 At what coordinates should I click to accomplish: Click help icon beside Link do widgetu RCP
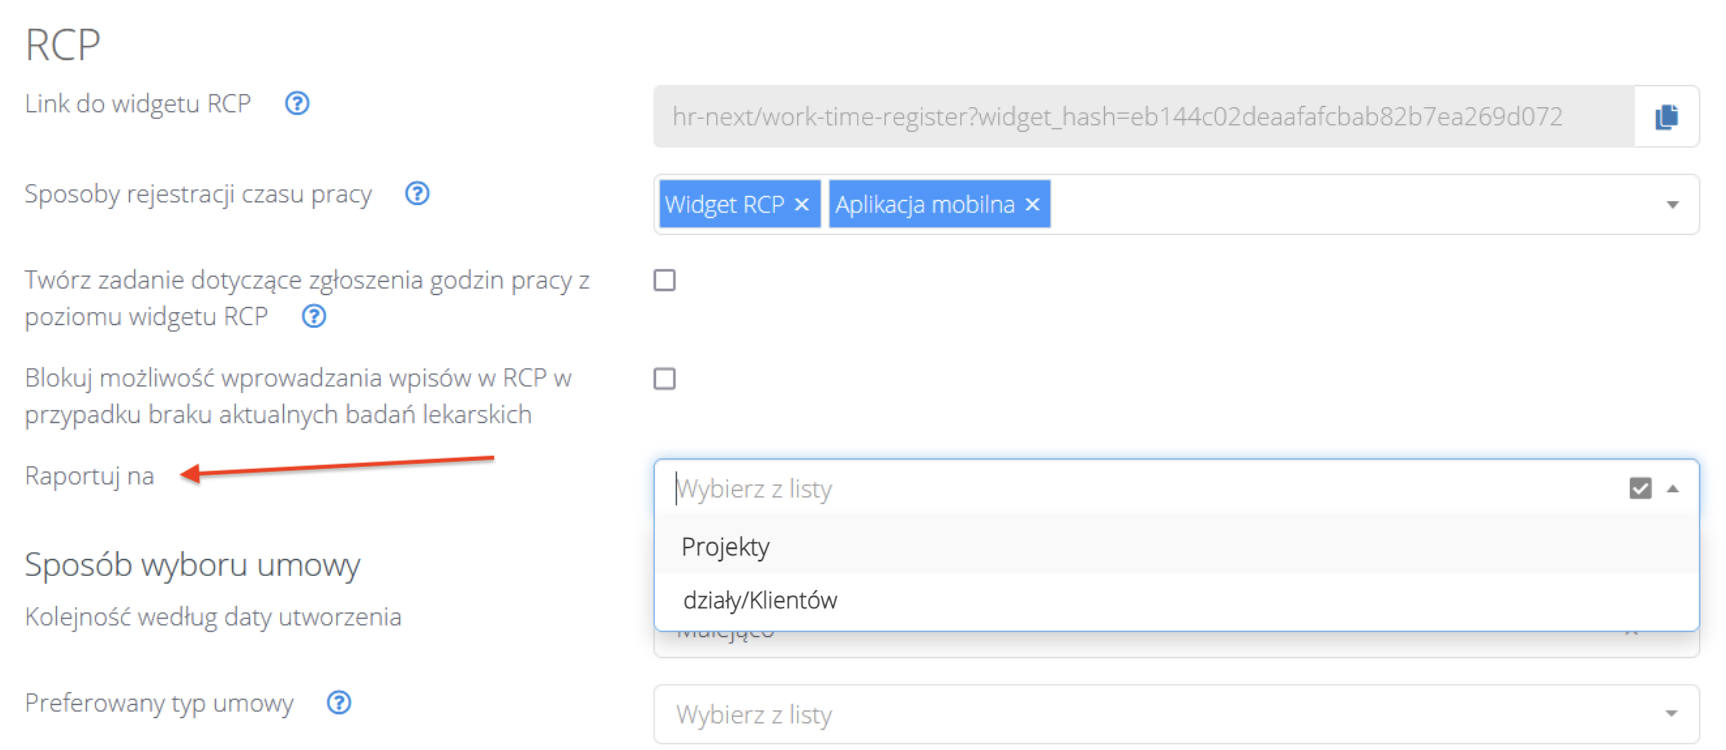(x=297, y=103)
